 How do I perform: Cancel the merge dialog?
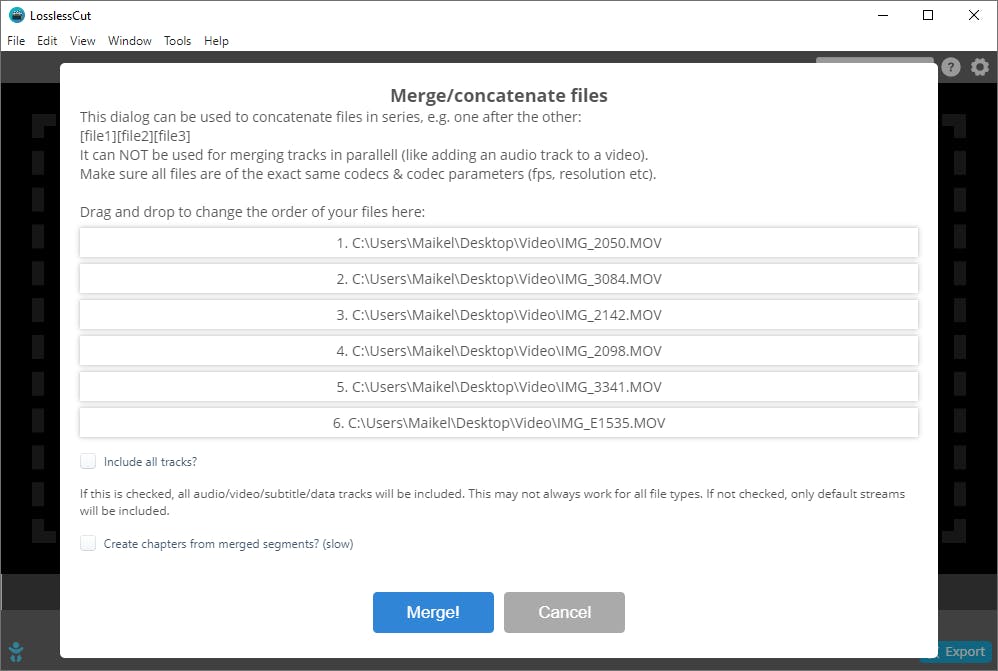point(564,612)
